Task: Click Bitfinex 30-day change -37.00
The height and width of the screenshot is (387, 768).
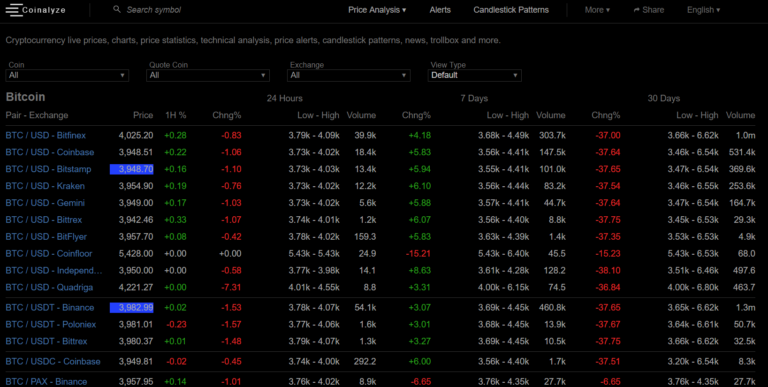Action: click(608, 135)
